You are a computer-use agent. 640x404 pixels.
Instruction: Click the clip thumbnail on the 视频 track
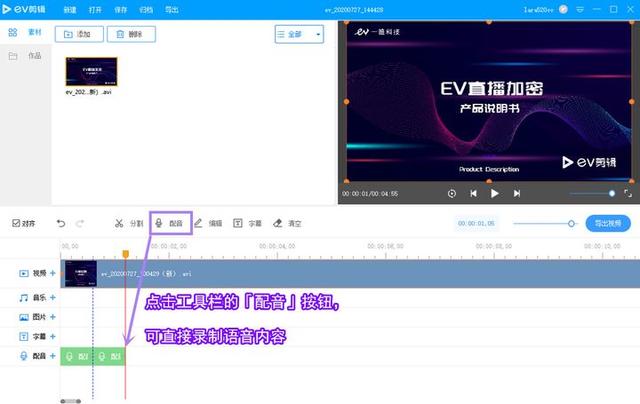click(x=81, y=273)
